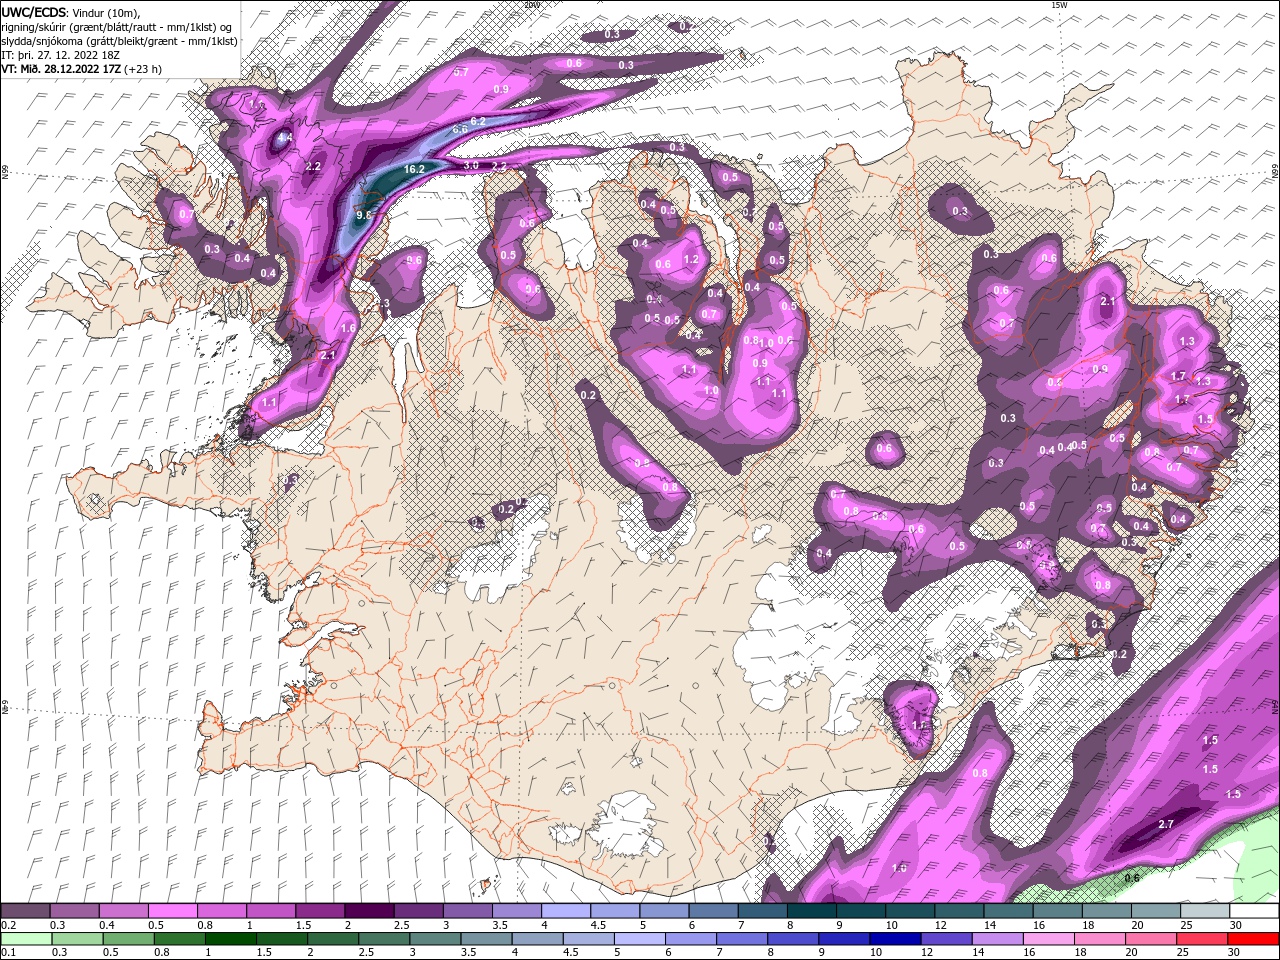This screenshot has width=1280, height=960.
Task: Click the 'VT: Mið. 28.12.2022 17Z' valid time
Action: (61, 69)
